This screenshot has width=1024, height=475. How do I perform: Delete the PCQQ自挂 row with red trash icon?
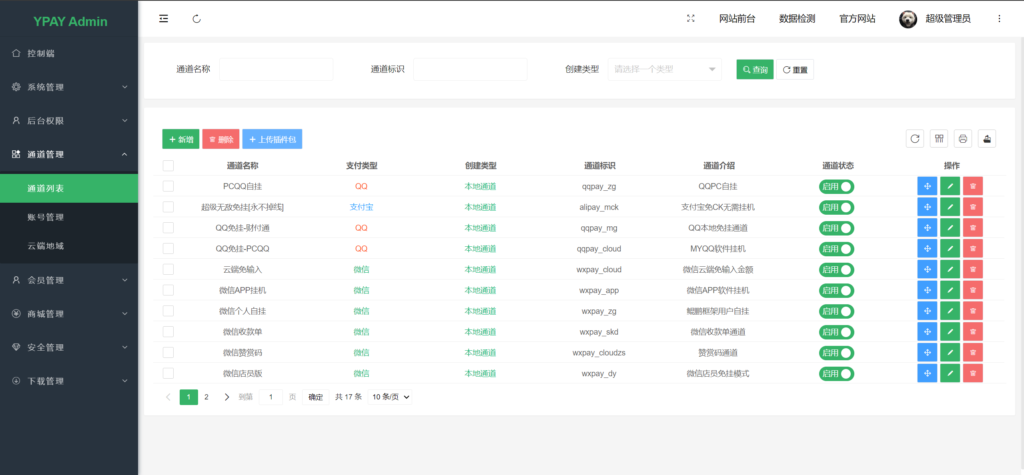coord(972,186)
